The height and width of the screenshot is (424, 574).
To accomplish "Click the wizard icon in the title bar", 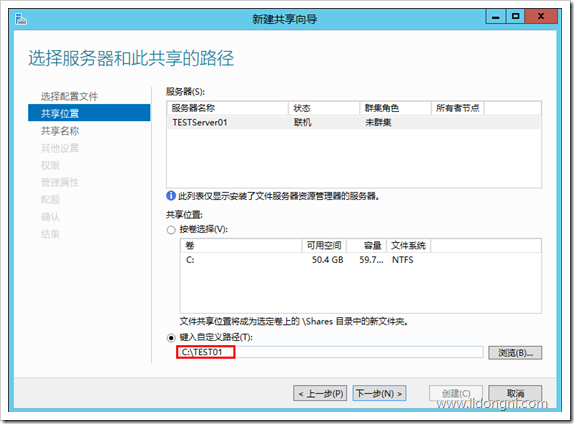I will (21, 19).
